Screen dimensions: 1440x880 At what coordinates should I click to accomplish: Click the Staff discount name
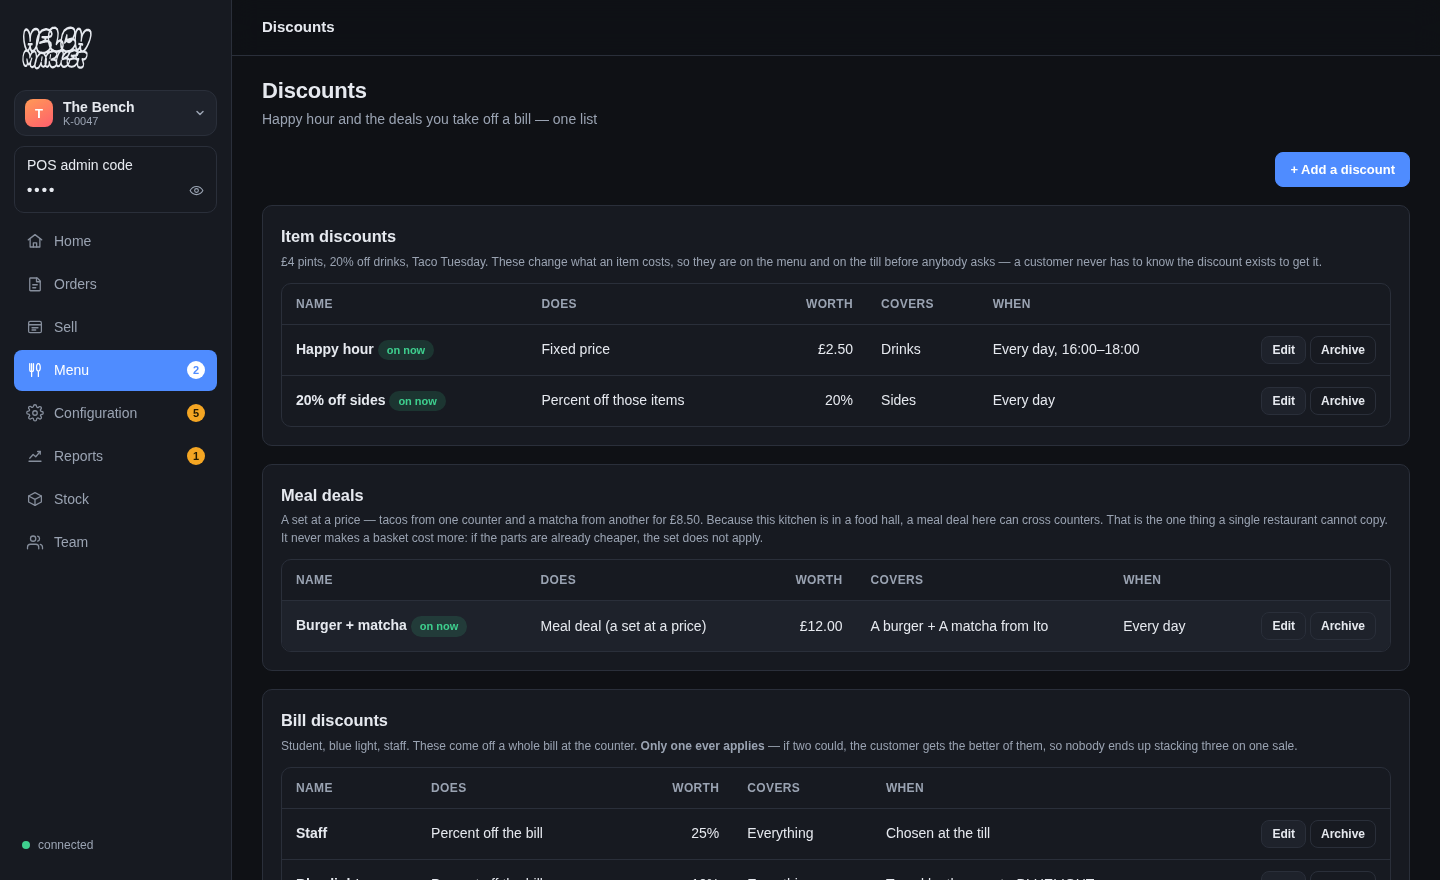311,833
